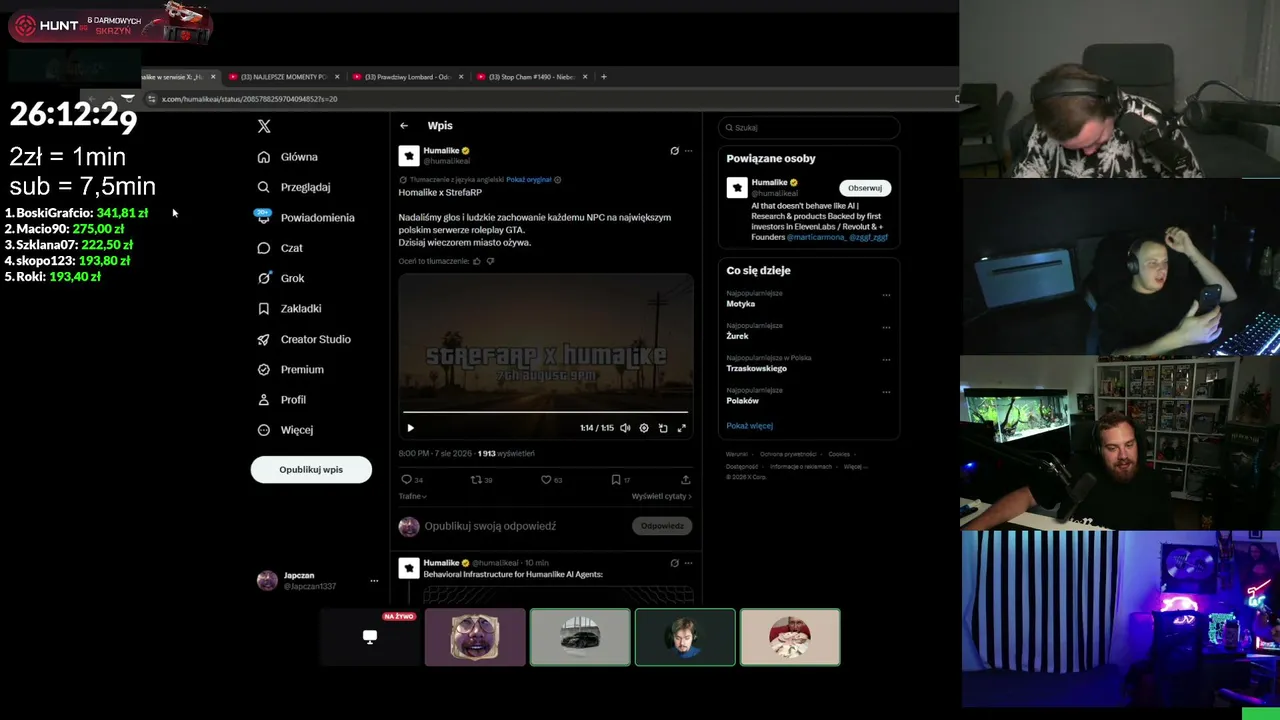1280x720 pixels.
Task: Mute the video with the speaker icon
Action: 625,428
